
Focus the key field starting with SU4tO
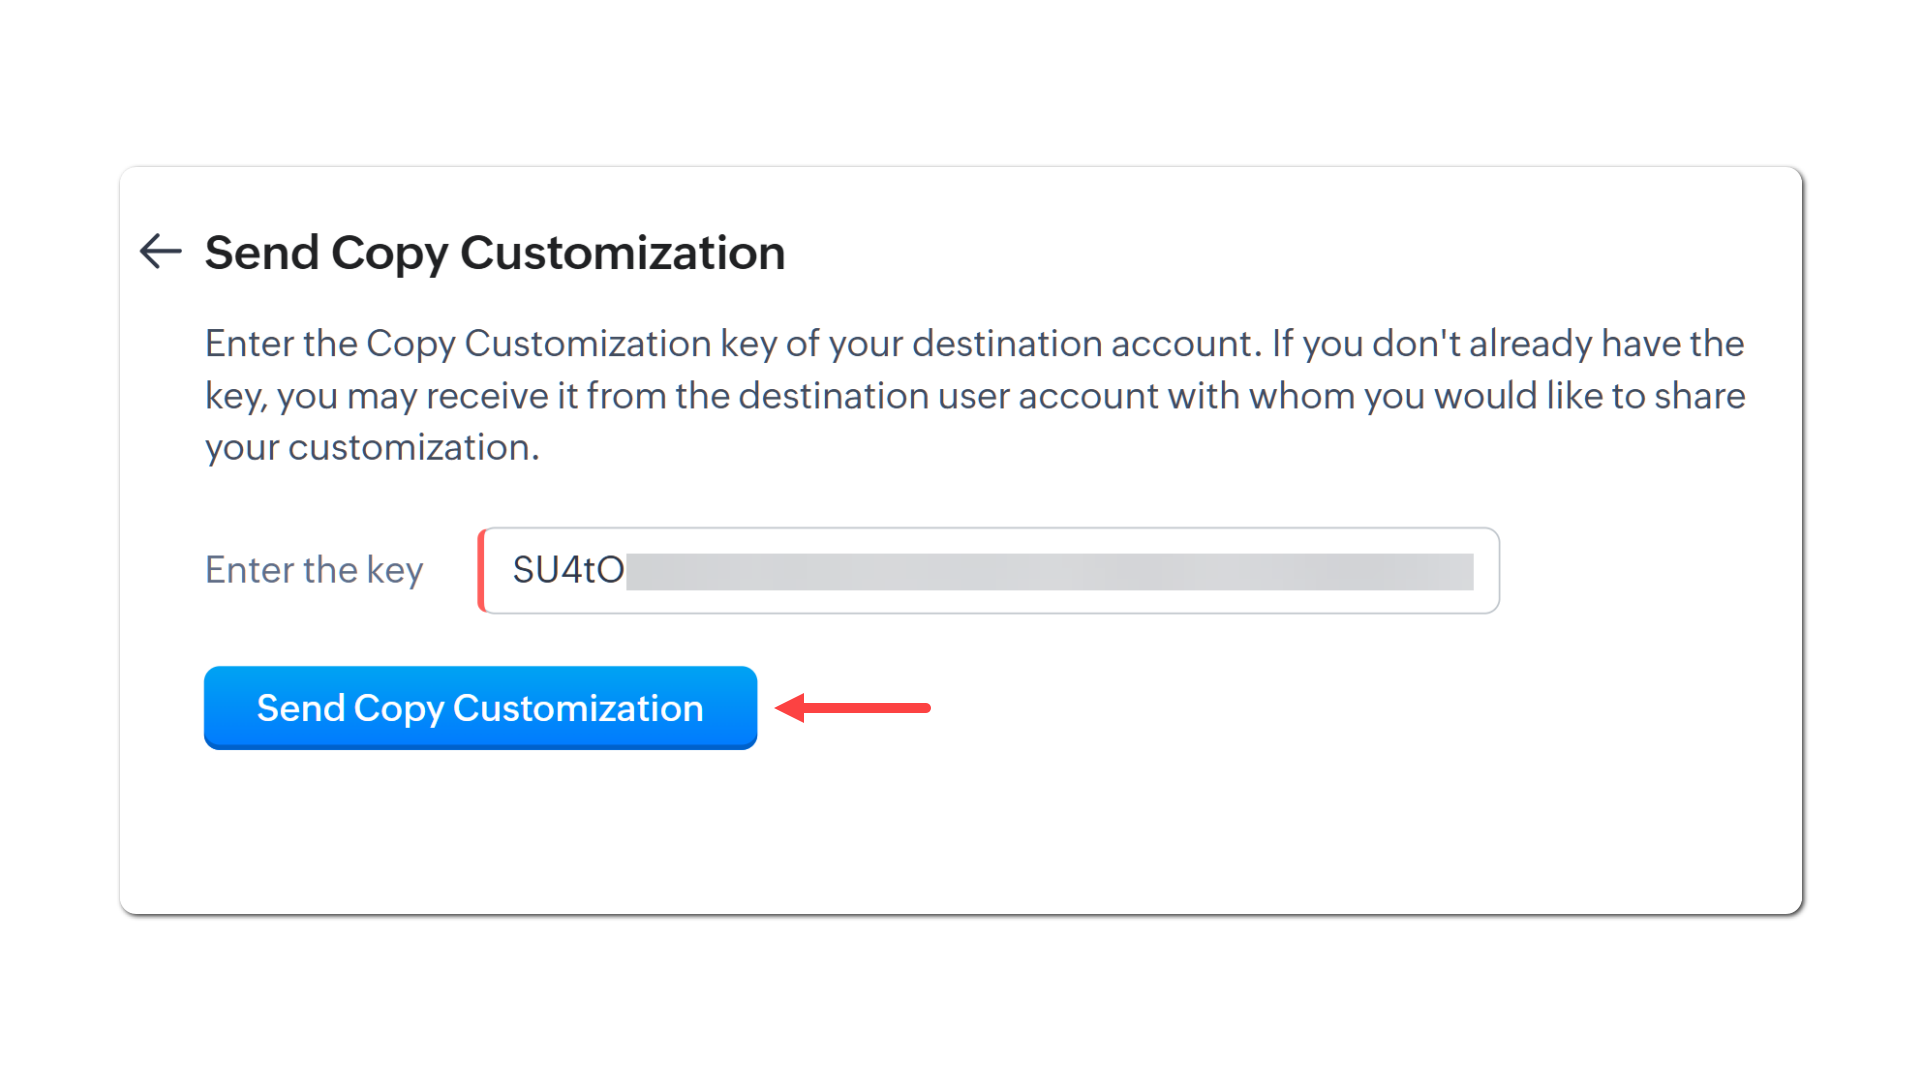click(x=988, y=570)
